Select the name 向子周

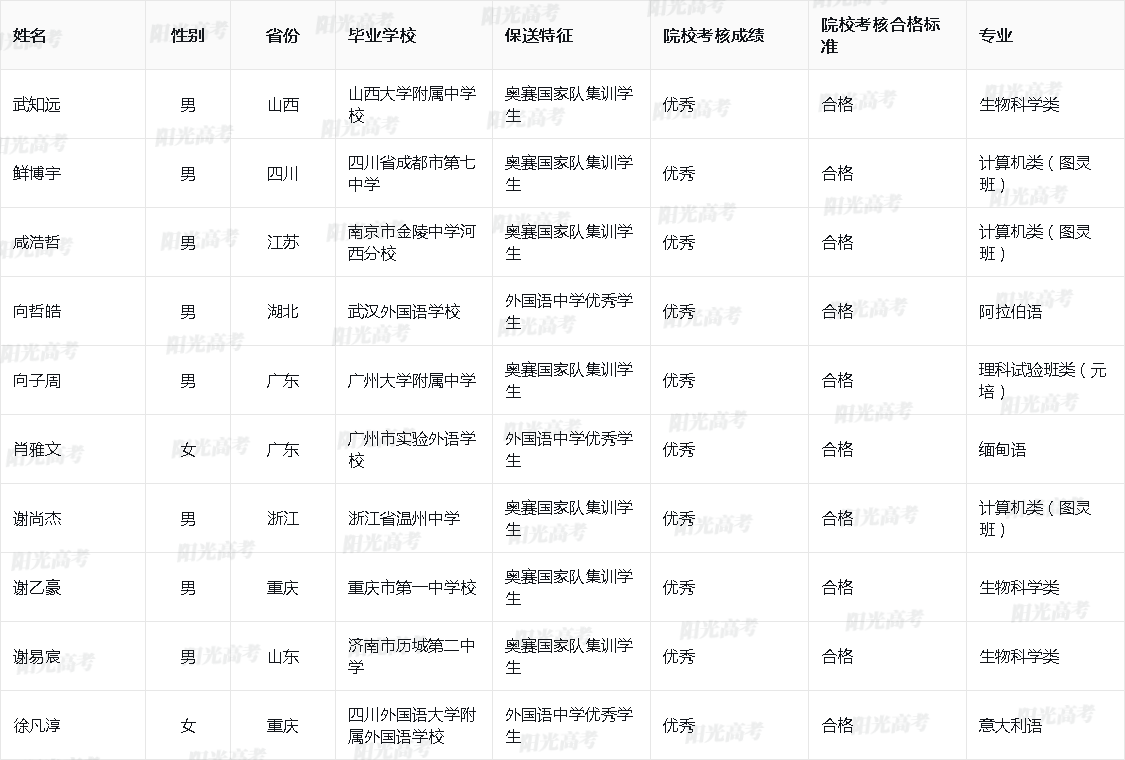(37, 380)
